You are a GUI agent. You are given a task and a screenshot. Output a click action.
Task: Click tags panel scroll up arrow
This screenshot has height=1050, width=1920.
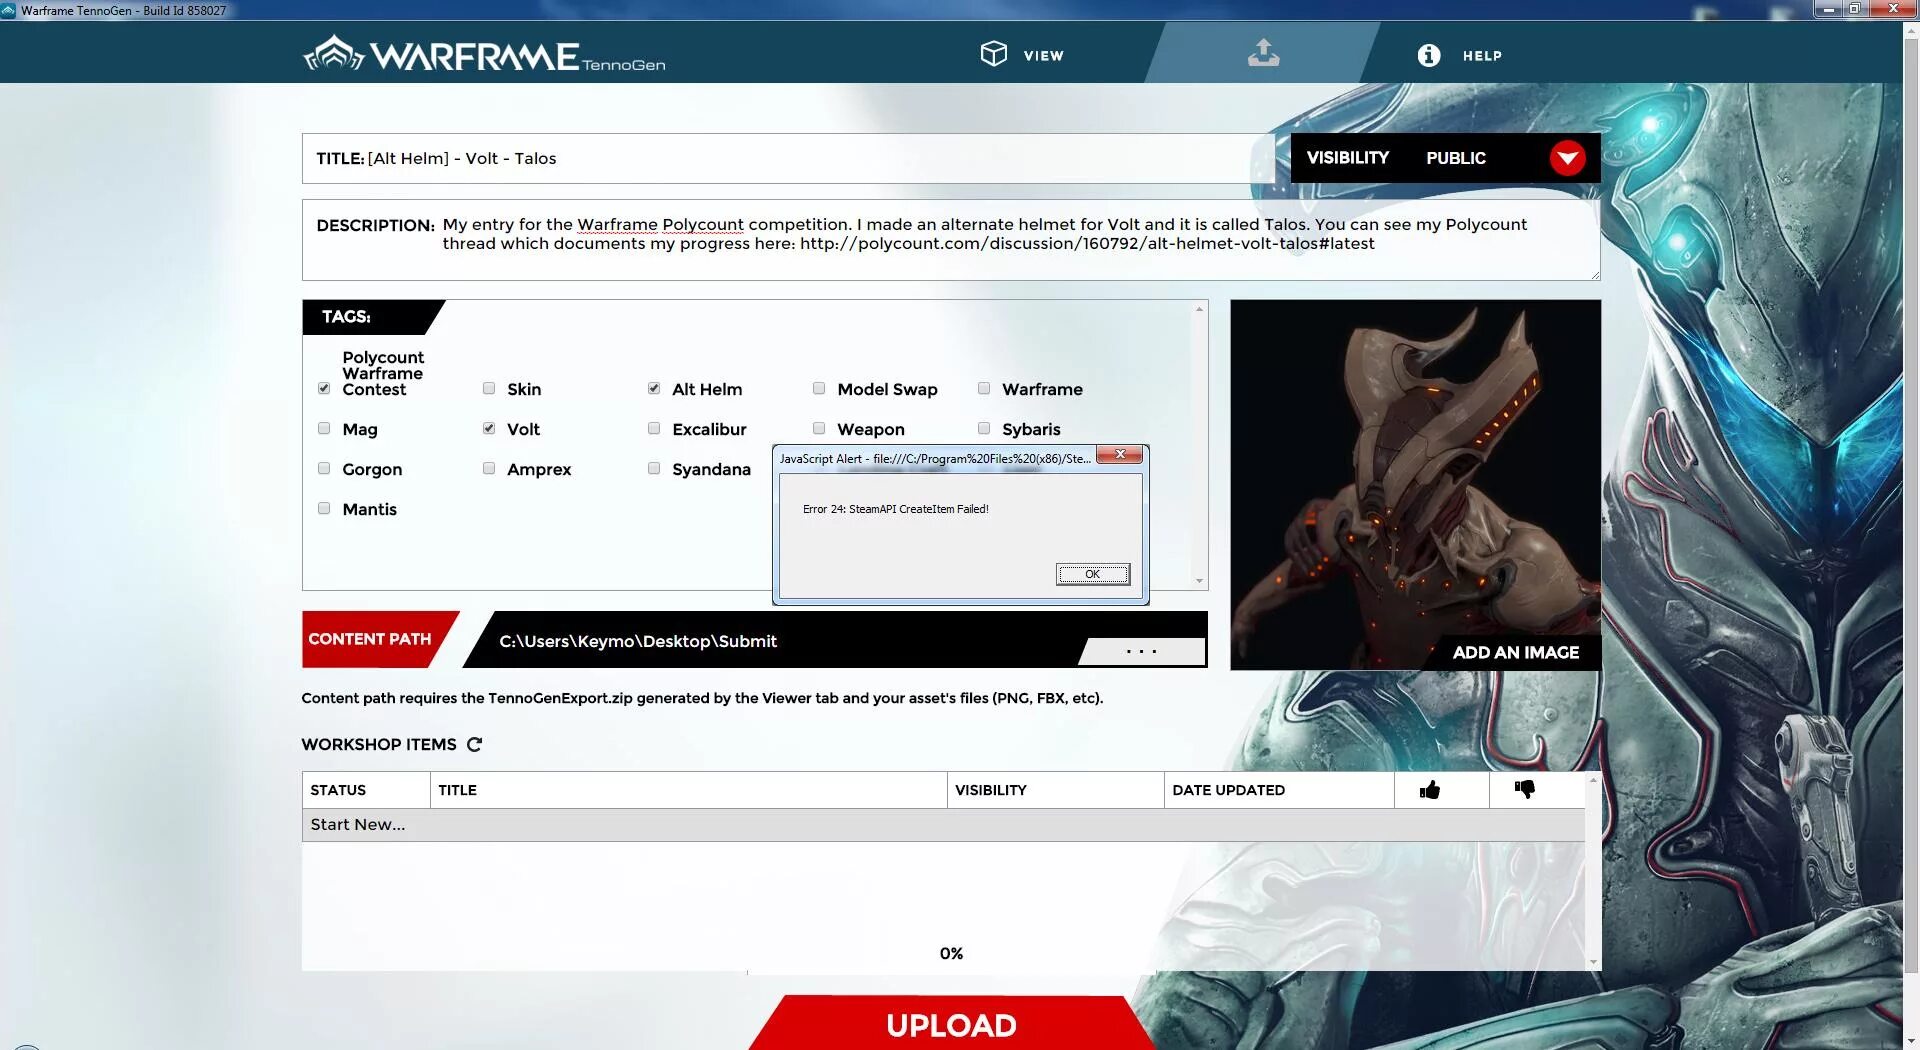point(1199,309)
